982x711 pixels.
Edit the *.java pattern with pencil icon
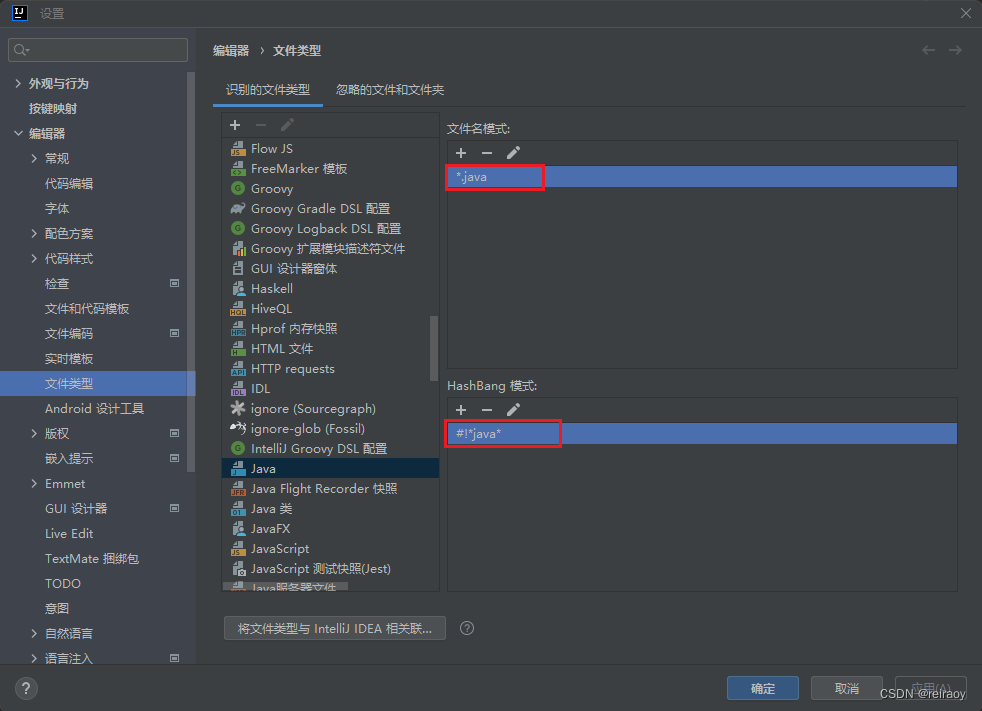click(x=513, y=152)
